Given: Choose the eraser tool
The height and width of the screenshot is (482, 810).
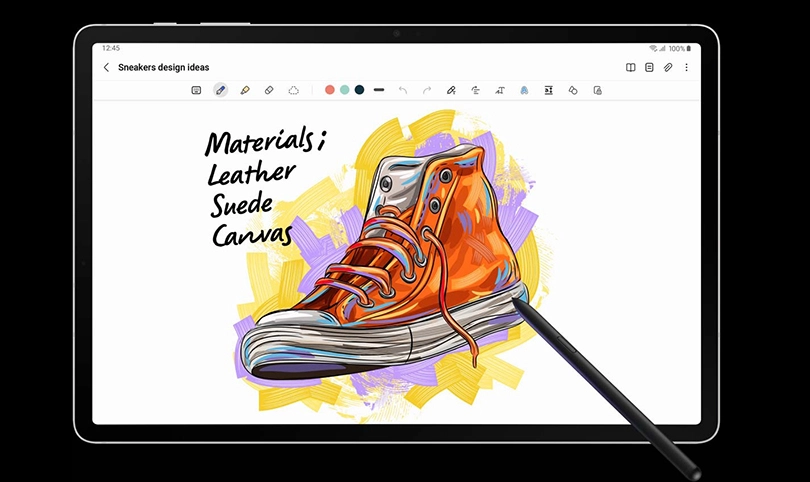Looking at the screenshot, I should (269, 90).
